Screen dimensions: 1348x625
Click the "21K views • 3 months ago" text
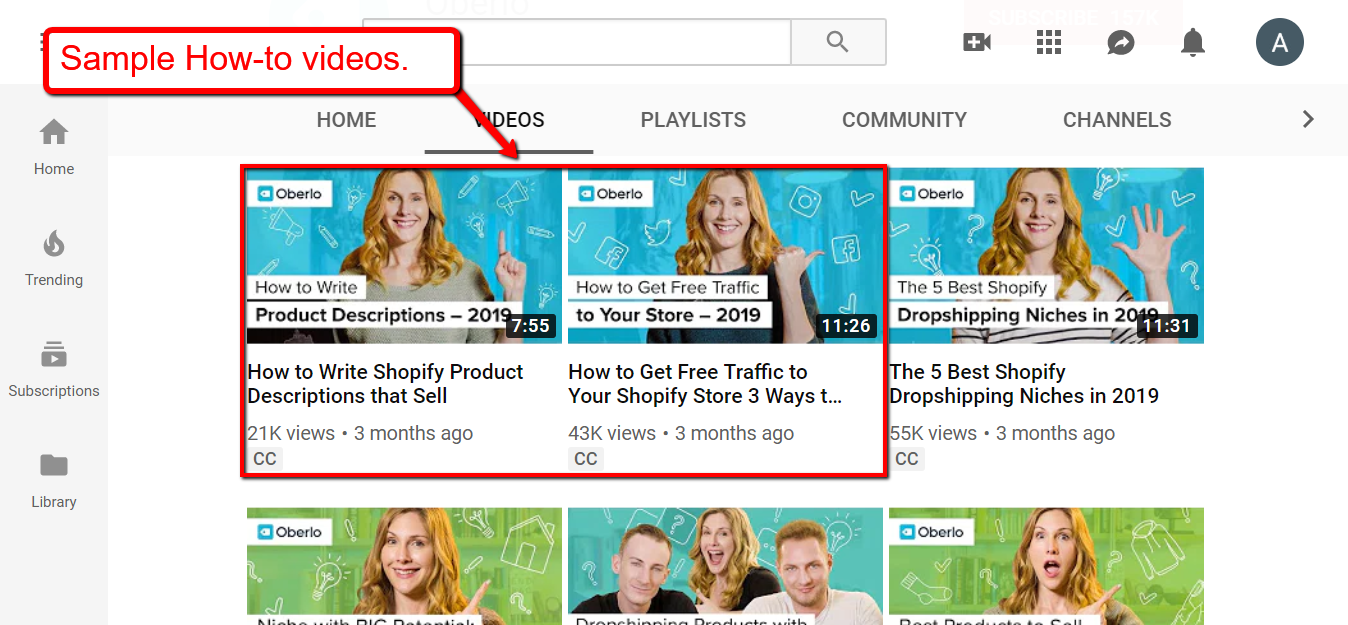360,433
